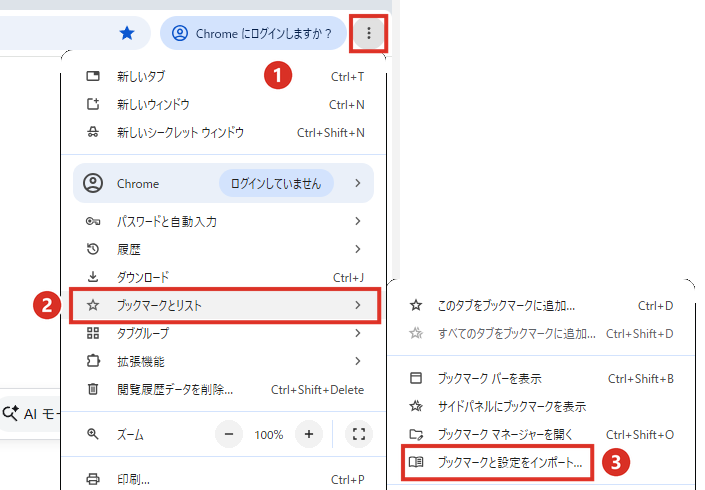705x490 pixels.
Task: Expand the Chrome profile row chevron
Action: (x=357, y=183)
